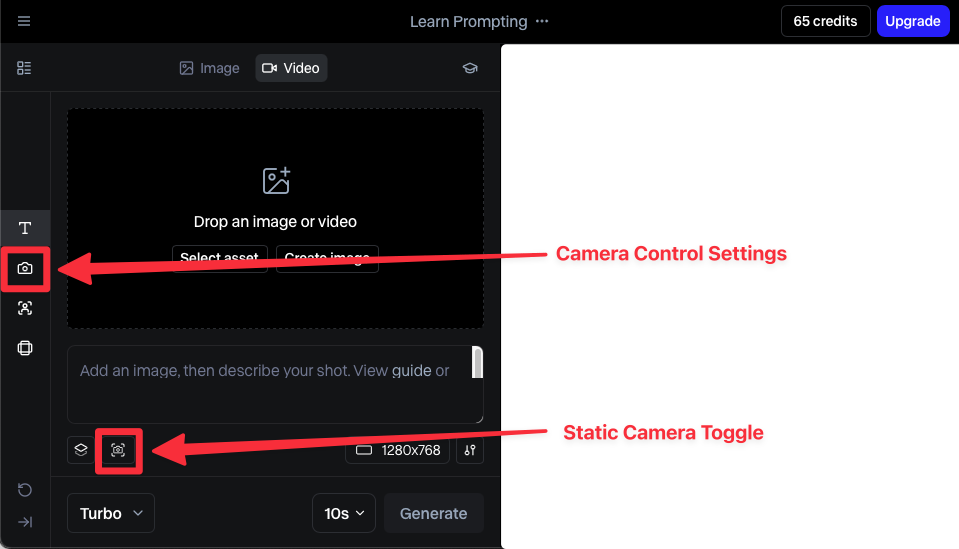Open the 10s duration dropdown
The image size is (959, 549).
(343, 513)
